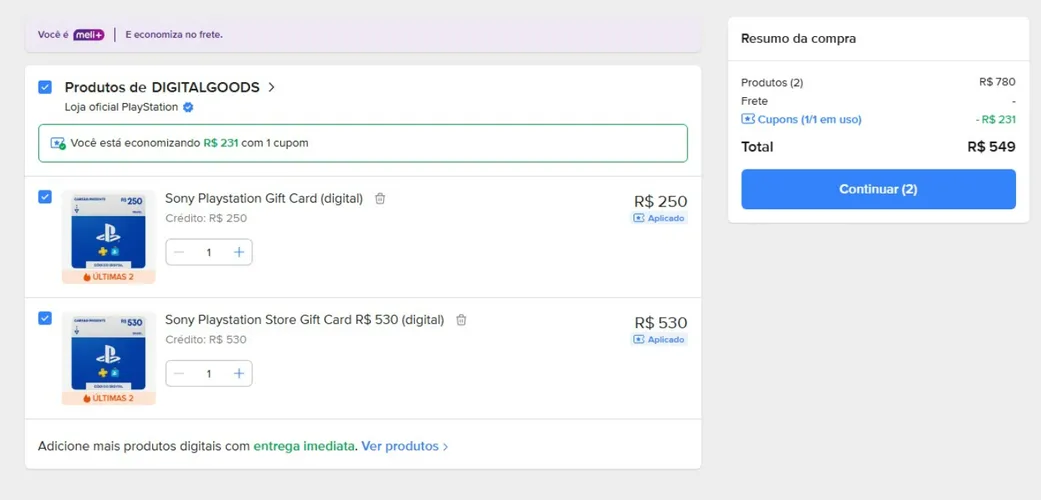This screenshot has height=500, width=1041.
Task: Open Ver produtos link
Action: pyautogui.click(x=404, y=446)
